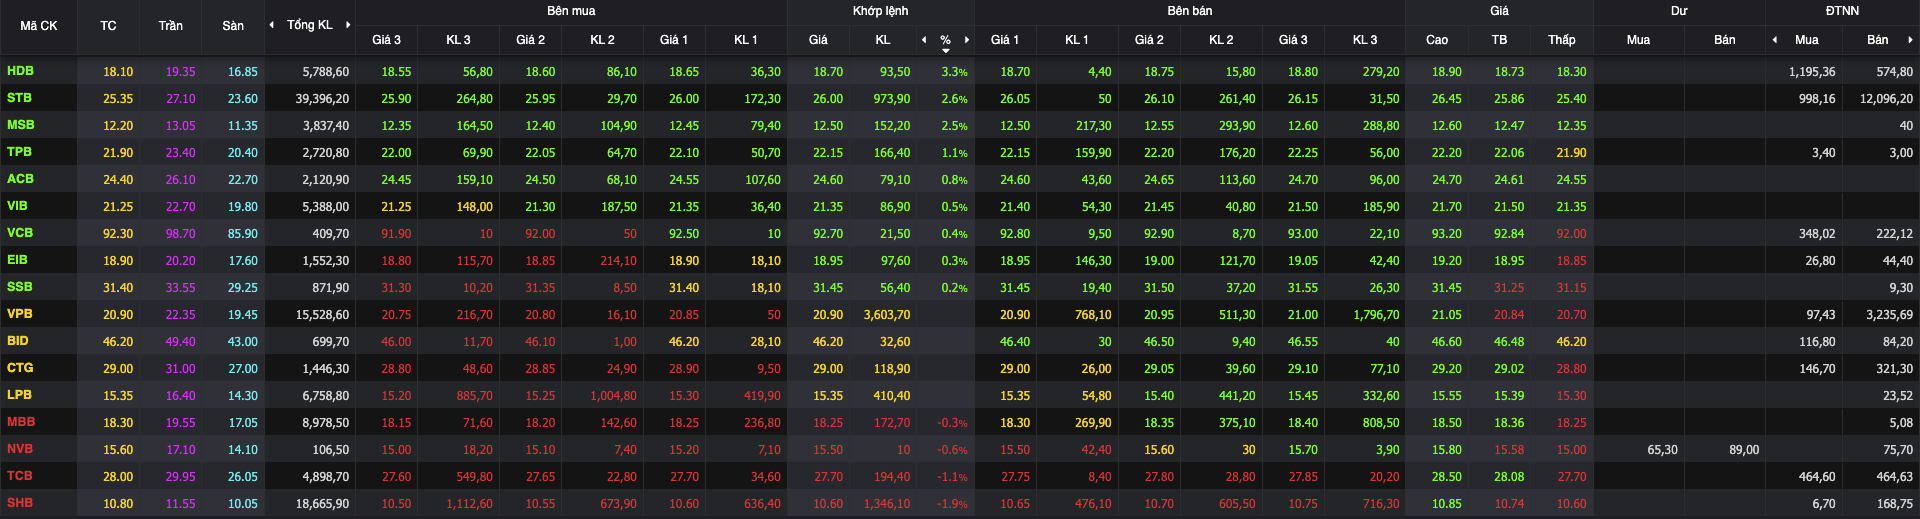Screen dimensions: 1920x519
Task: Click NVB Dư Bán value 89,00
Action: point(1744,450)
